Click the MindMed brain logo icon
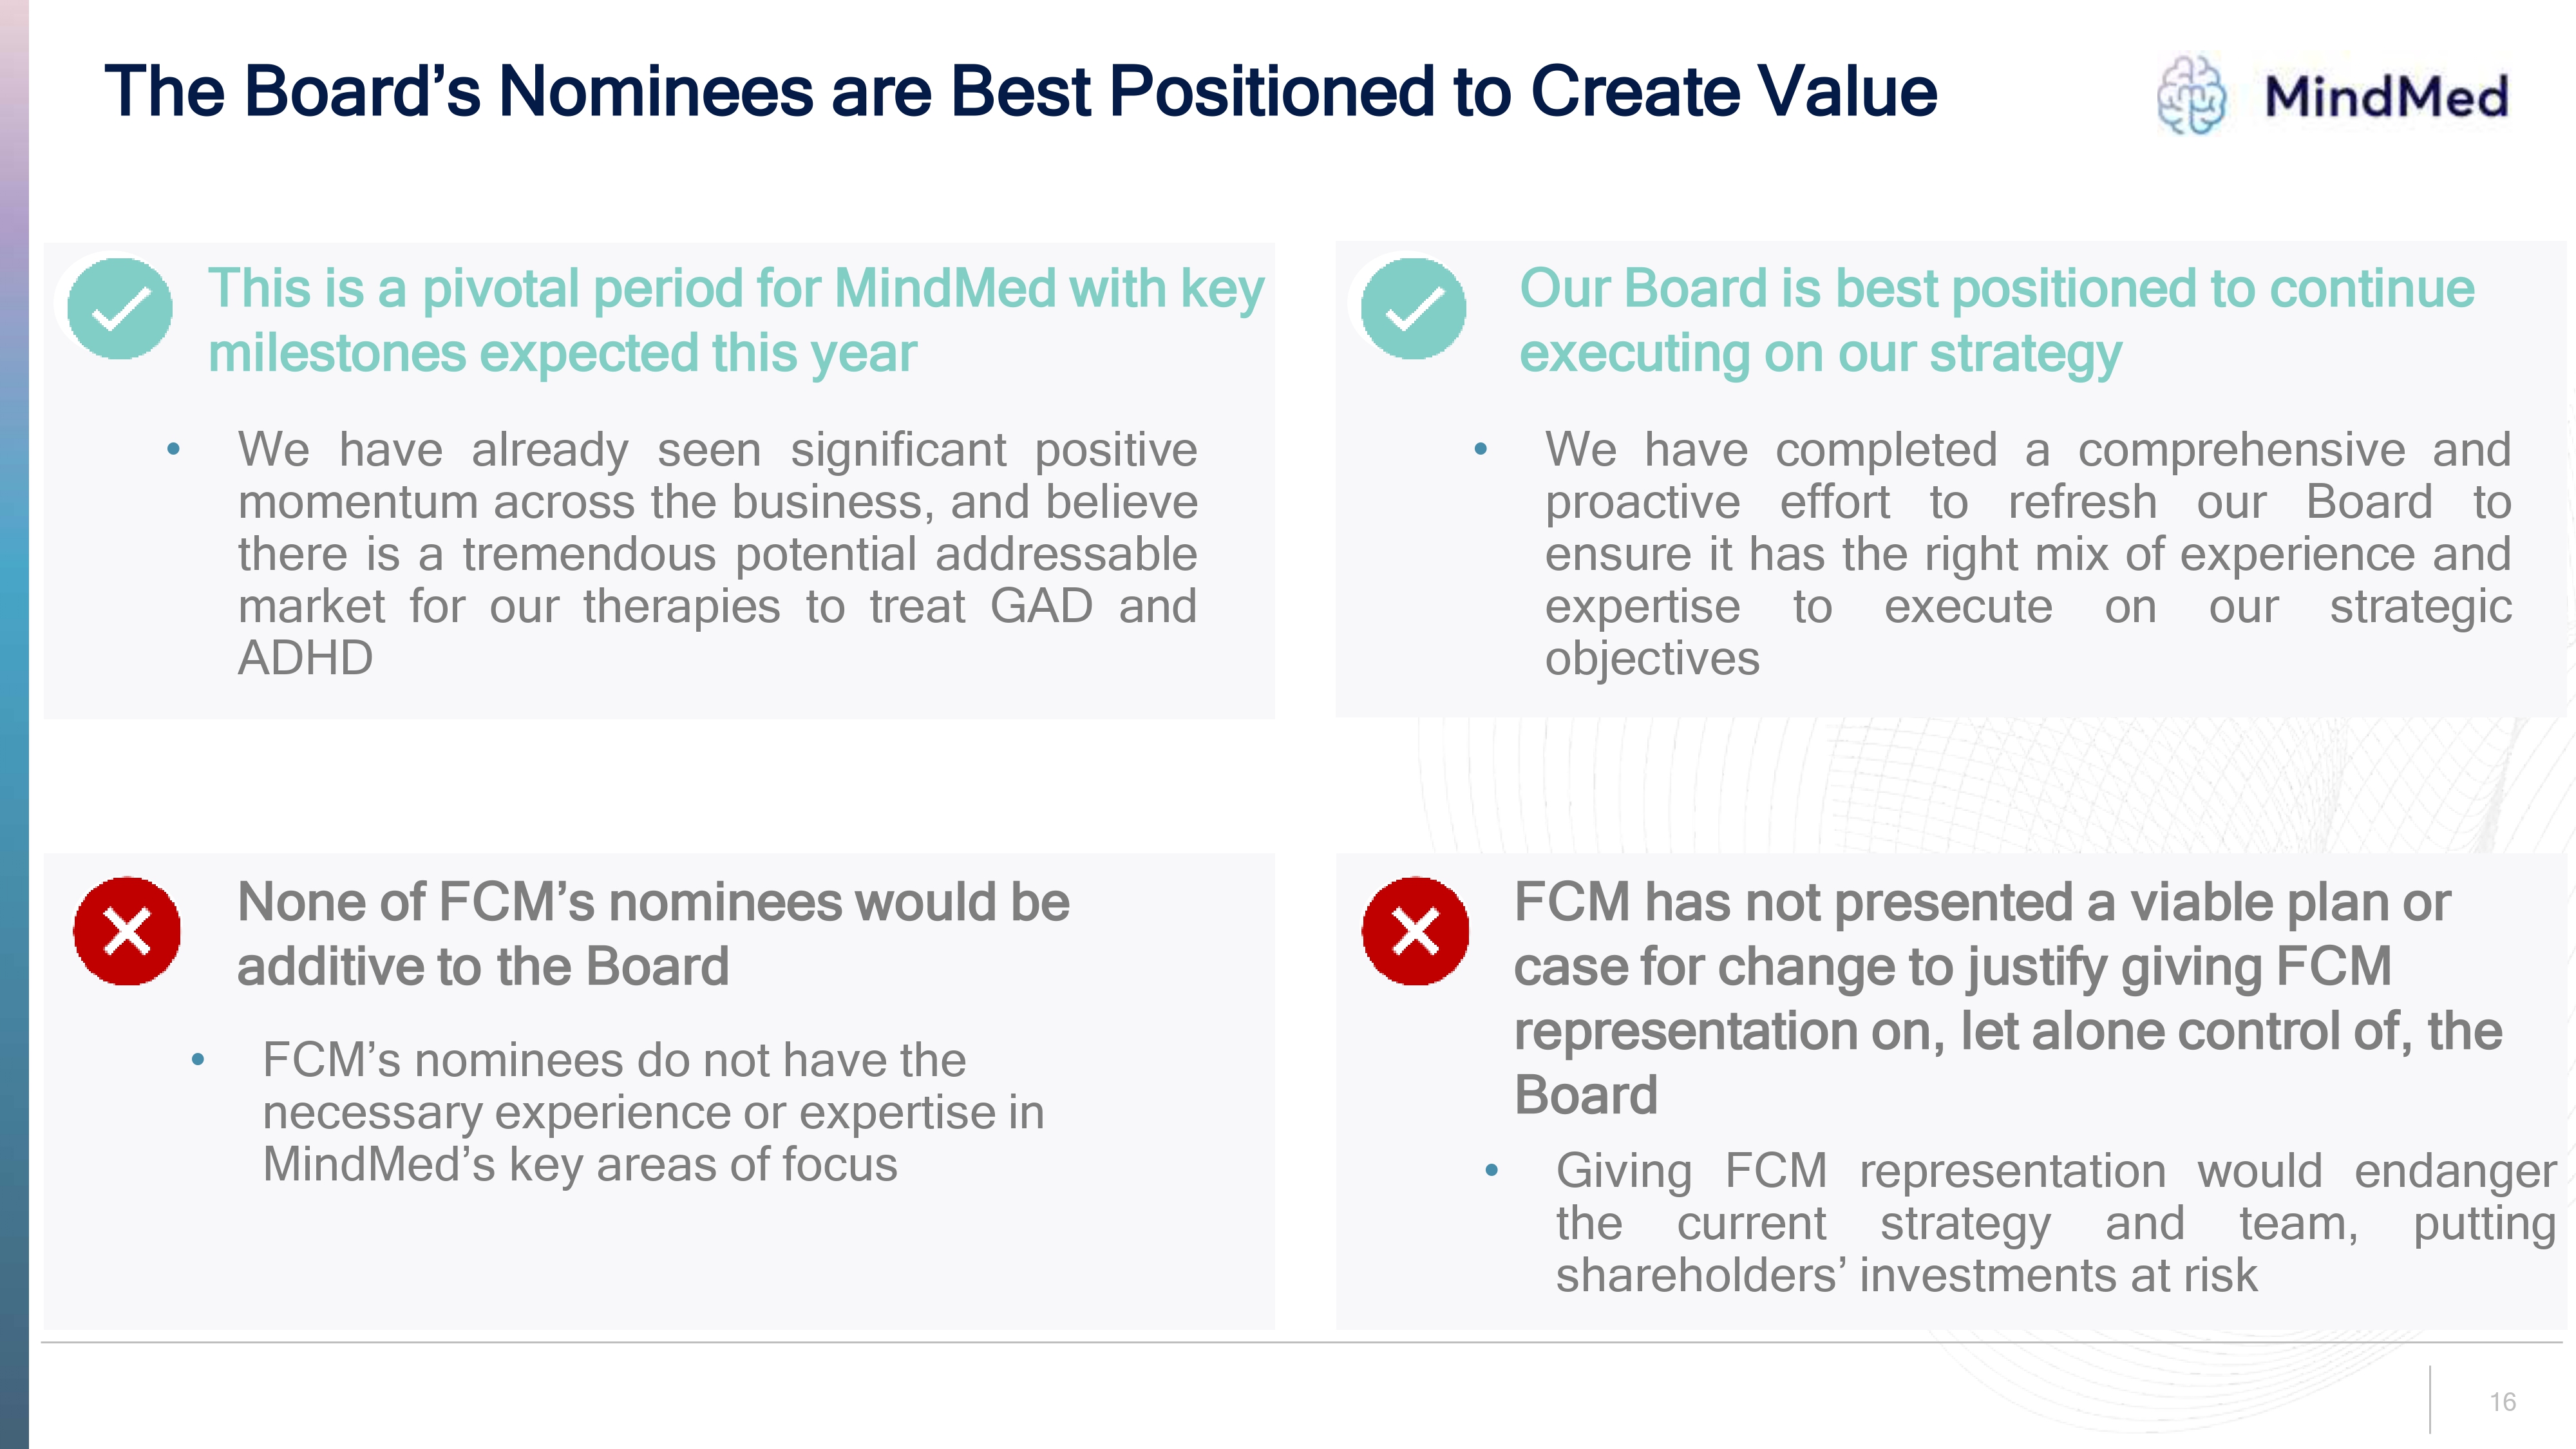This screenshot has height=1449, width=2576. (2191, 95)
